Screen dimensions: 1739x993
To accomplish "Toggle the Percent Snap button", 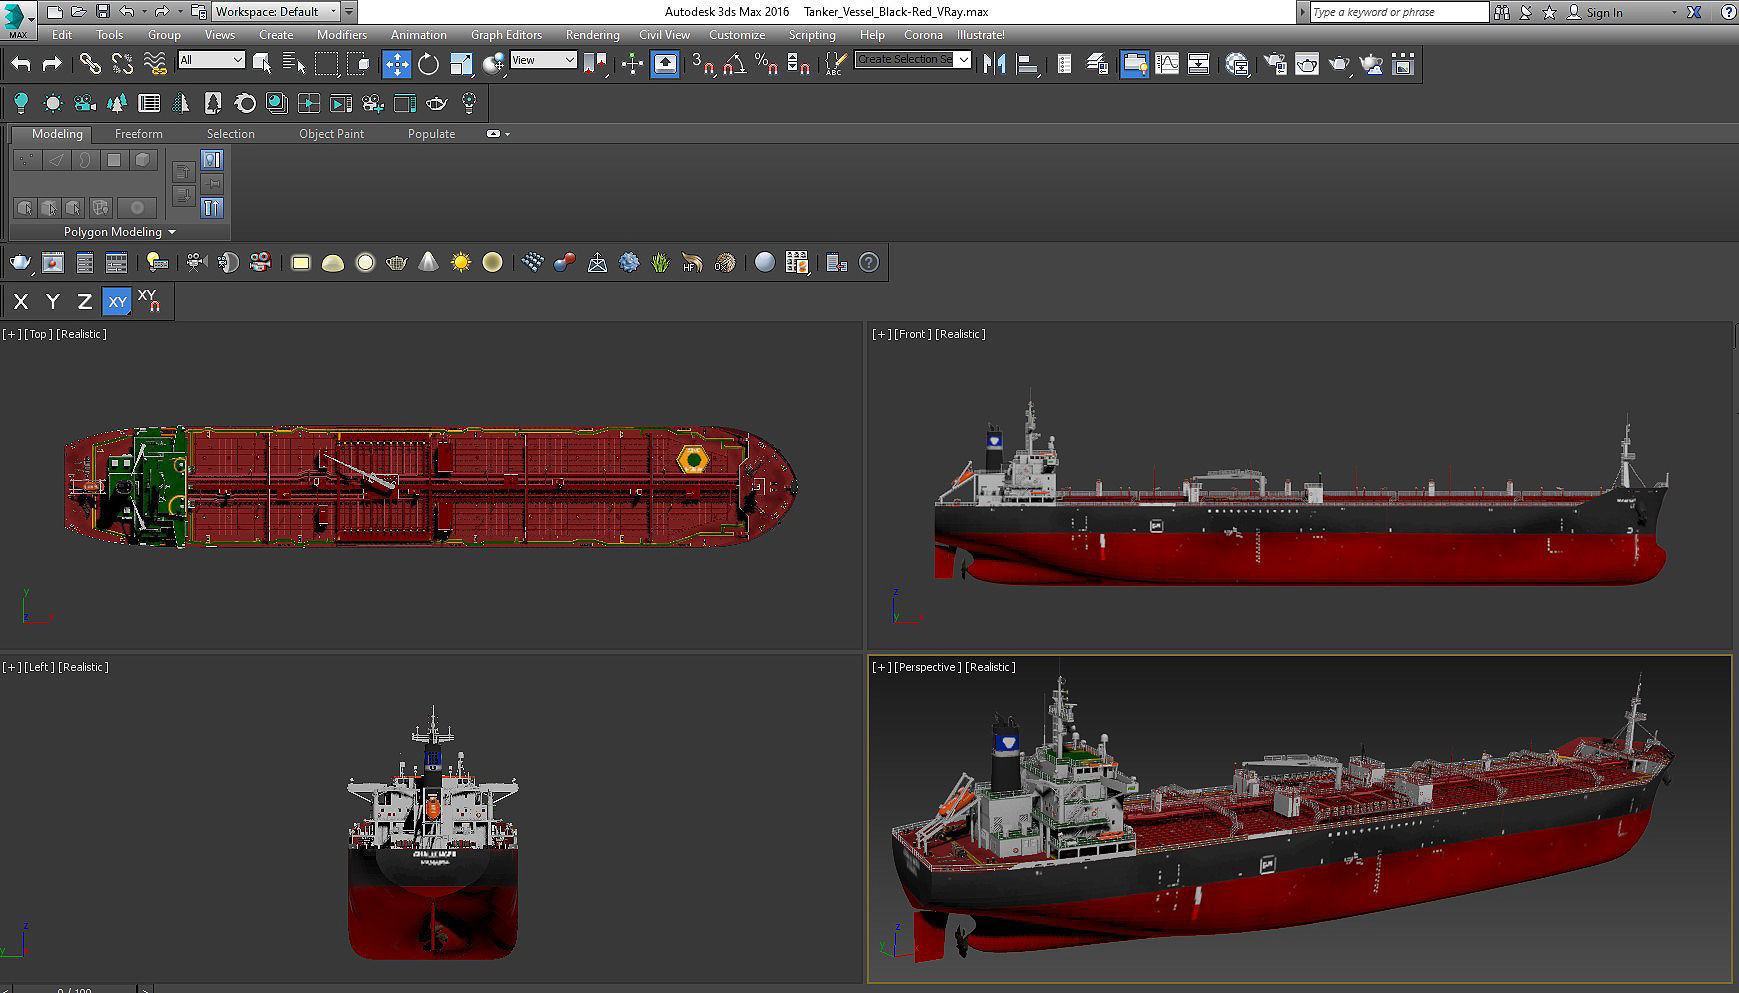I will 767,64.
